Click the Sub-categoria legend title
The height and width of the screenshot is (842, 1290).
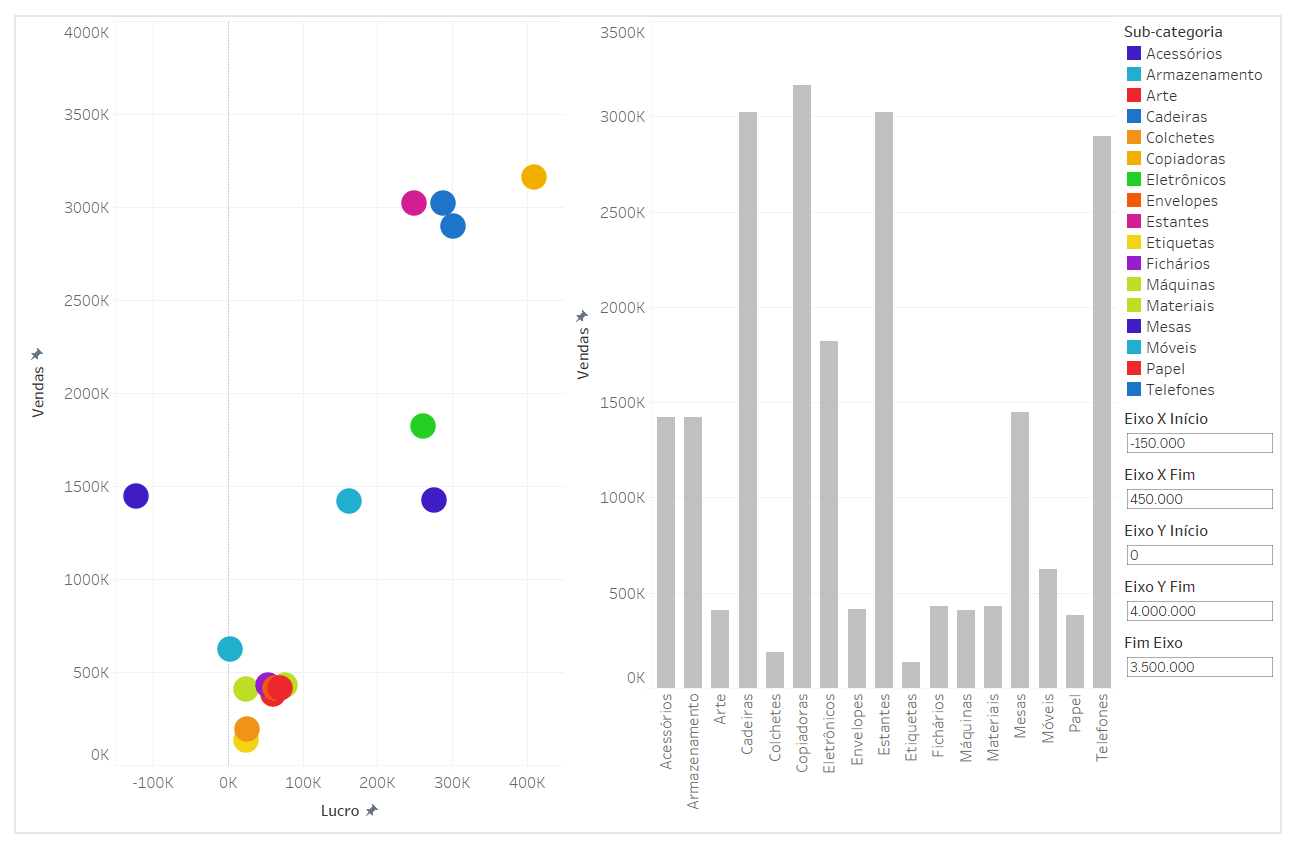[x=1173, y=32]
